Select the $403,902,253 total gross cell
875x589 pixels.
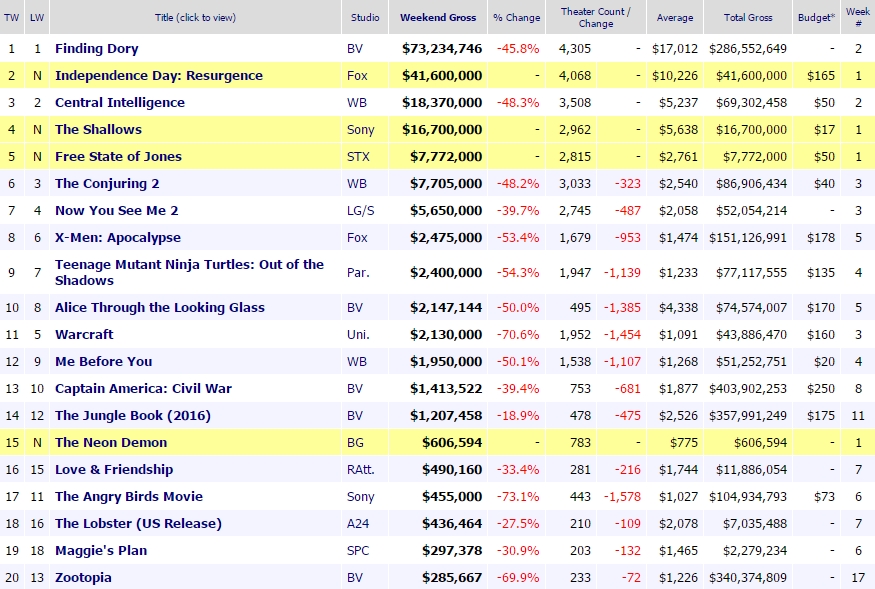[x=748, y=389]
